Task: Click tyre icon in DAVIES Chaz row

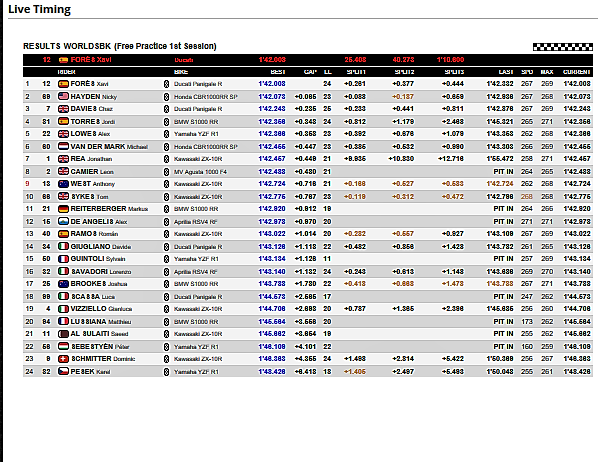Action: coord(166,109)
